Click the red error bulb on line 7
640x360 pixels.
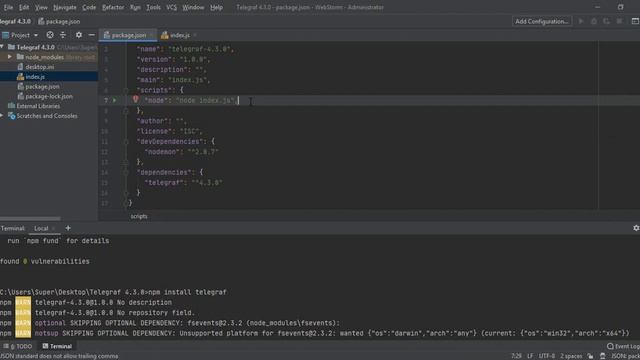136,100
